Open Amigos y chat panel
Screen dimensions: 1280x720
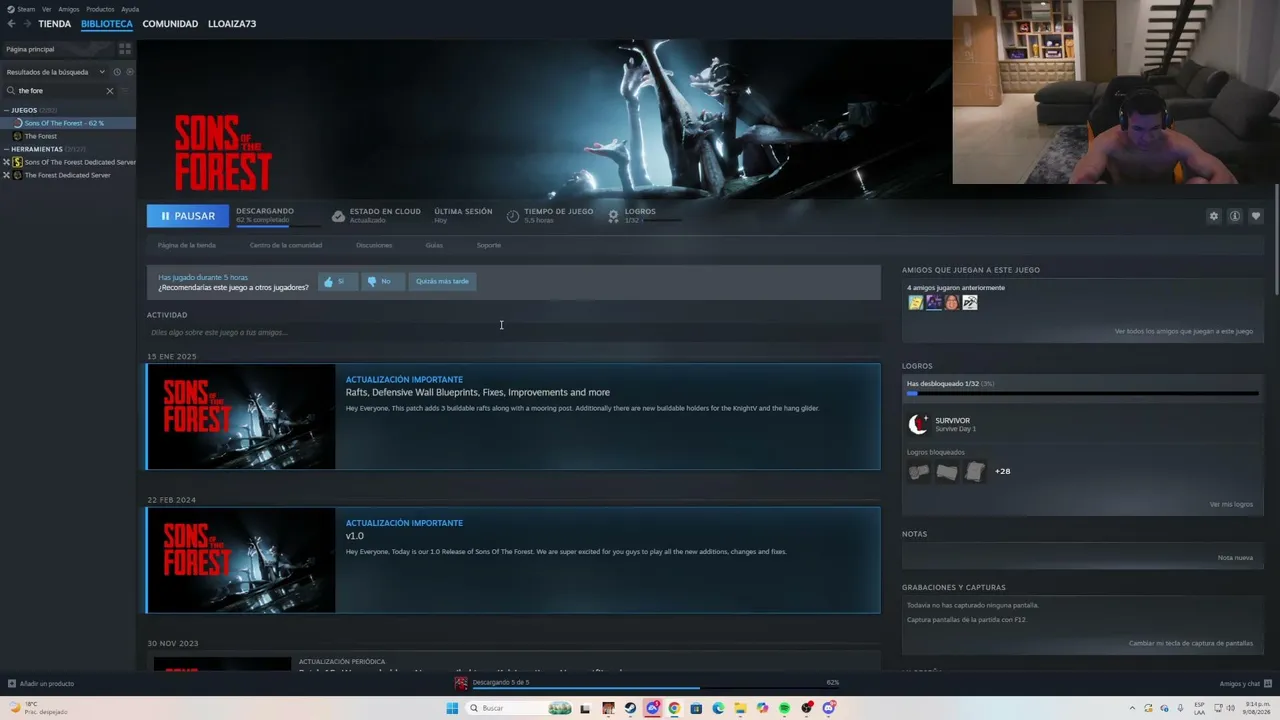tap(1245, 684)
